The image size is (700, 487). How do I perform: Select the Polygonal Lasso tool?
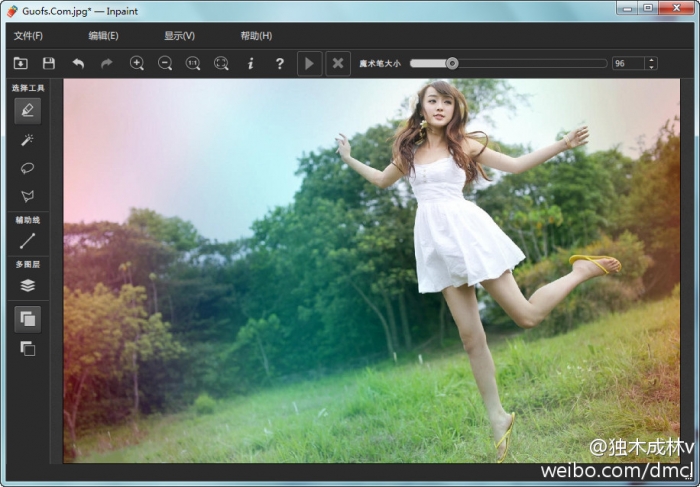click(x=28, y=196)
